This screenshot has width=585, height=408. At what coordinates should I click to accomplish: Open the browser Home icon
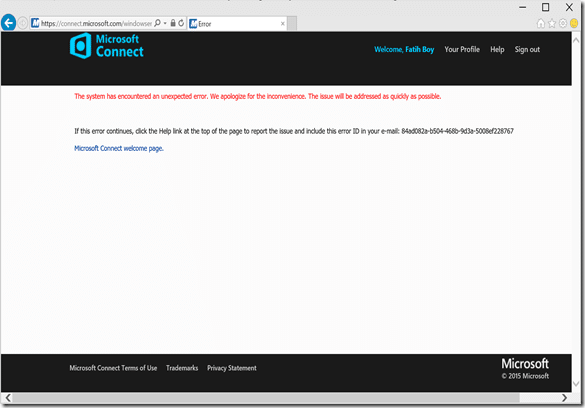point(541,23)
